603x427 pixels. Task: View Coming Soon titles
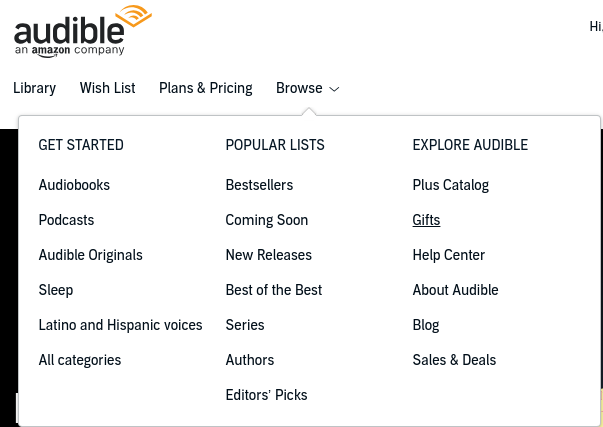[x=267, y=220]
